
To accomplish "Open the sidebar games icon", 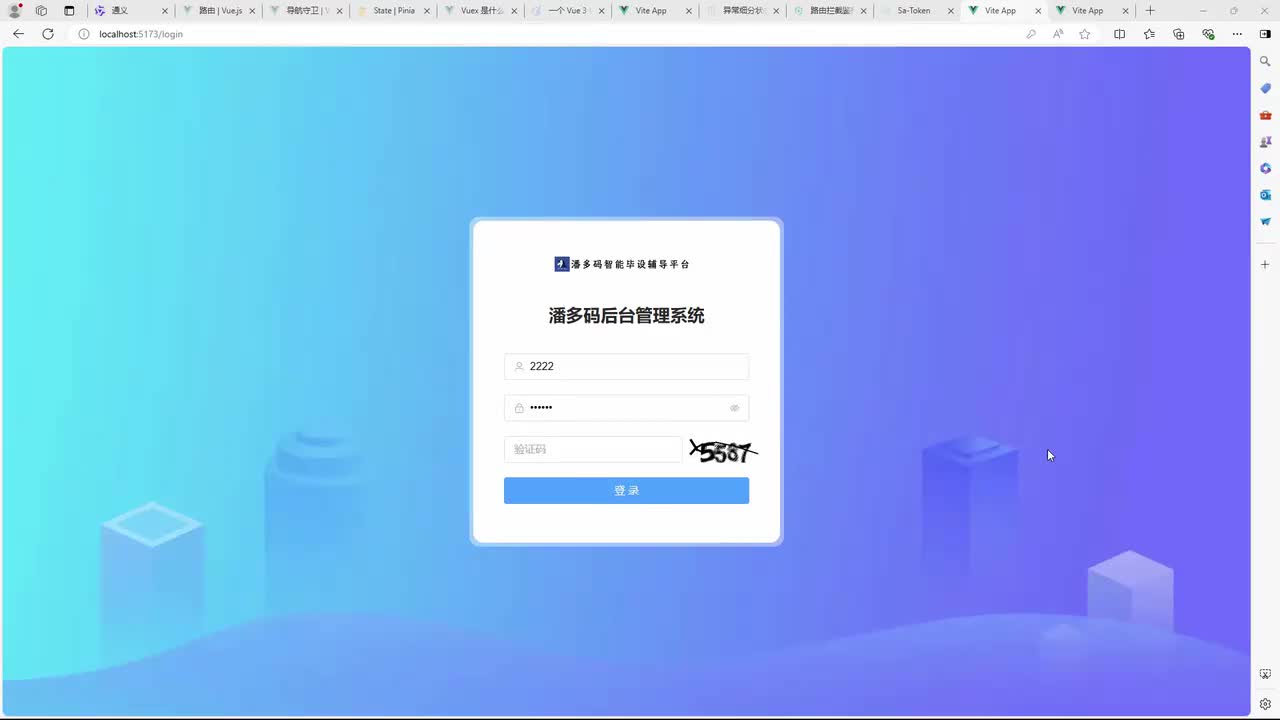I will tap(1265, 142).
